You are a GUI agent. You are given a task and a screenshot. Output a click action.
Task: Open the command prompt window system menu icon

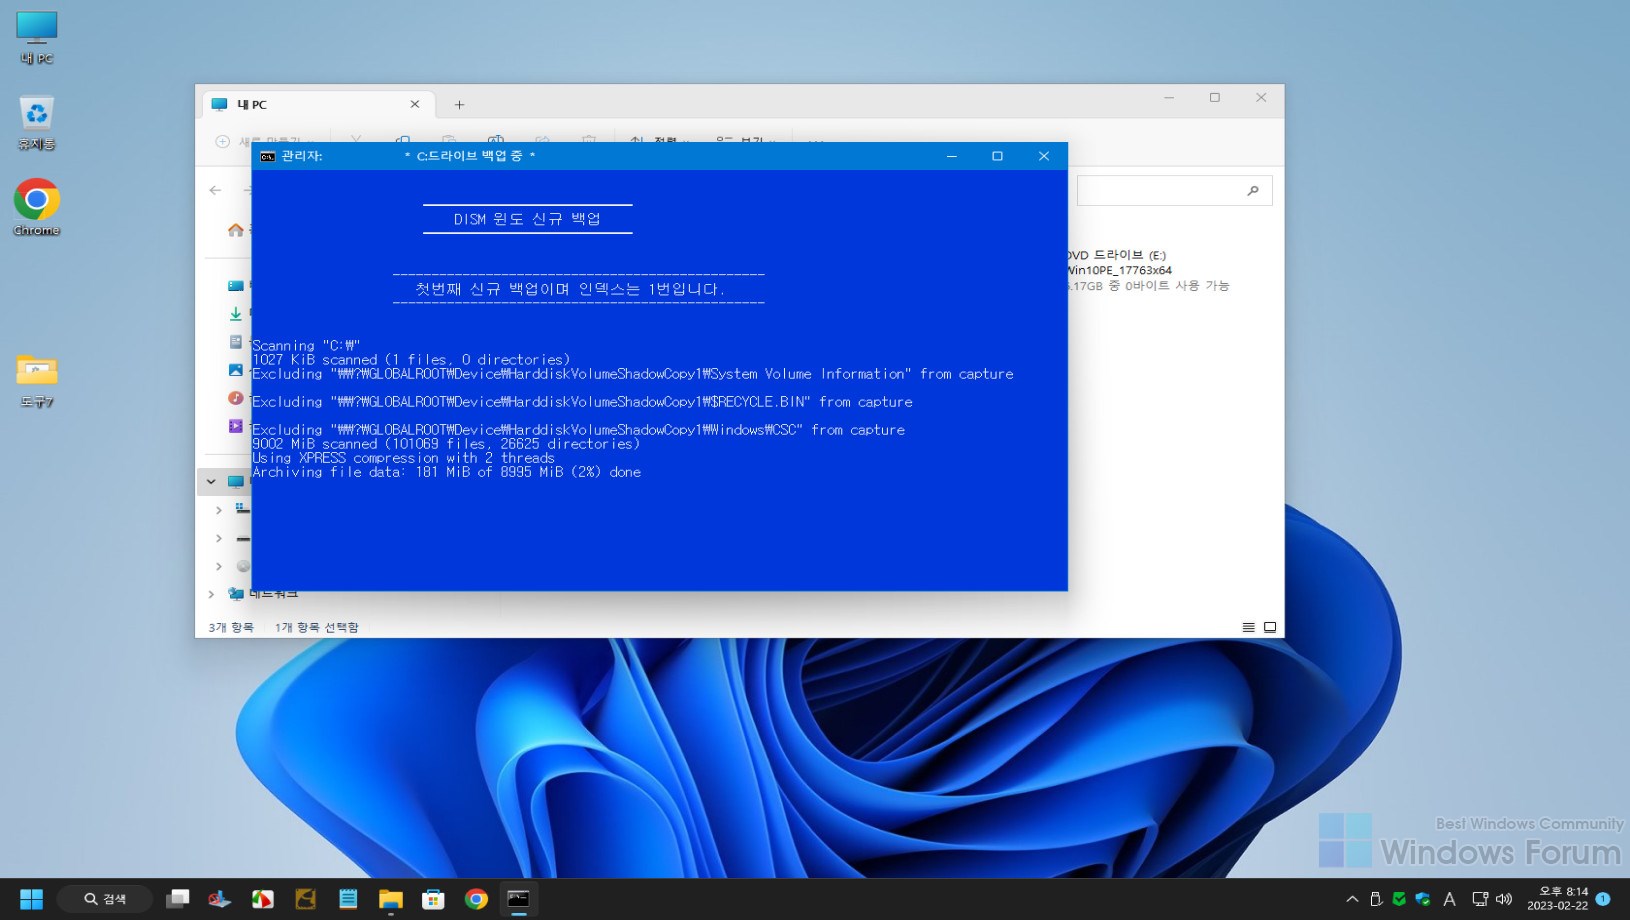pos(267,156)
